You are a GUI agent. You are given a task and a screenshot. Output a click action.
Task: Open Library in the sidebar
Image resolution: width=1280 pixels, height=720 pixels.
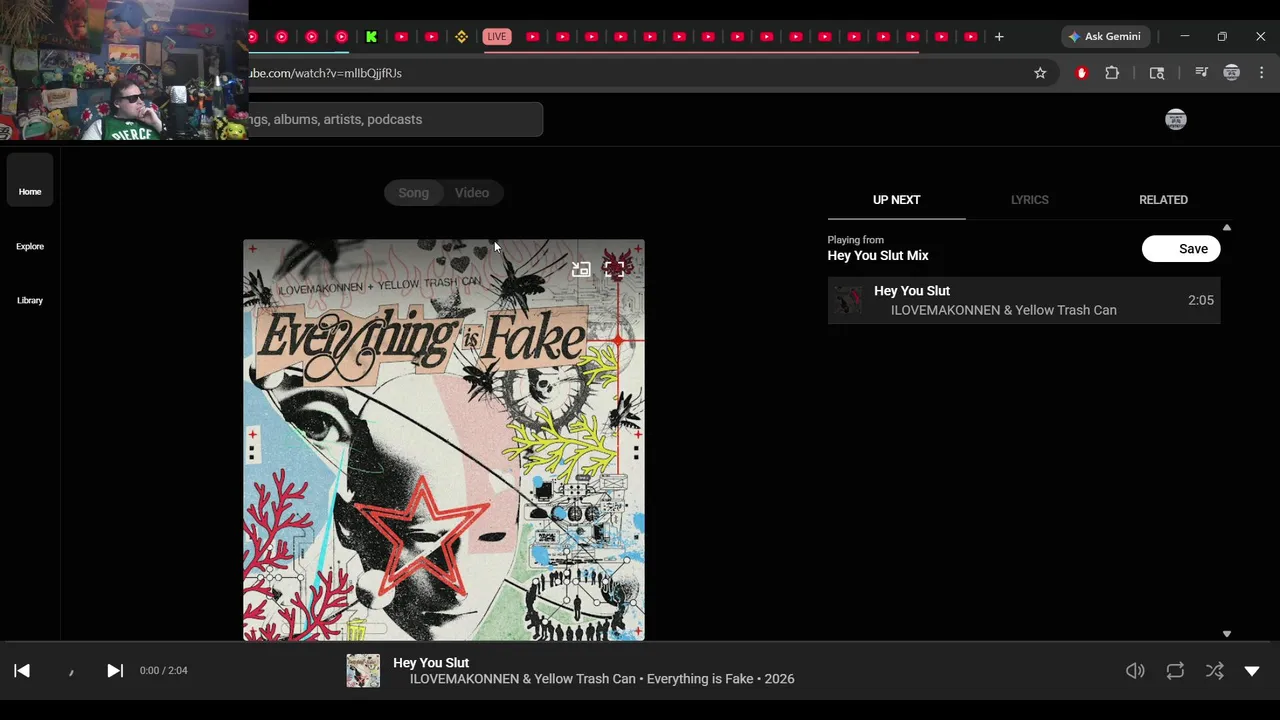click(30, 300)
